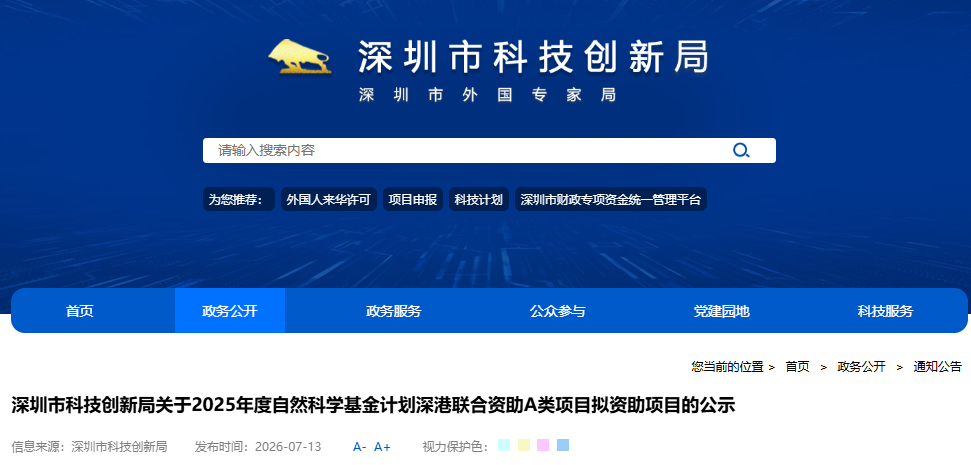Open the 首页 navigation tab
The image size is (971, 465).
(80, 311)
